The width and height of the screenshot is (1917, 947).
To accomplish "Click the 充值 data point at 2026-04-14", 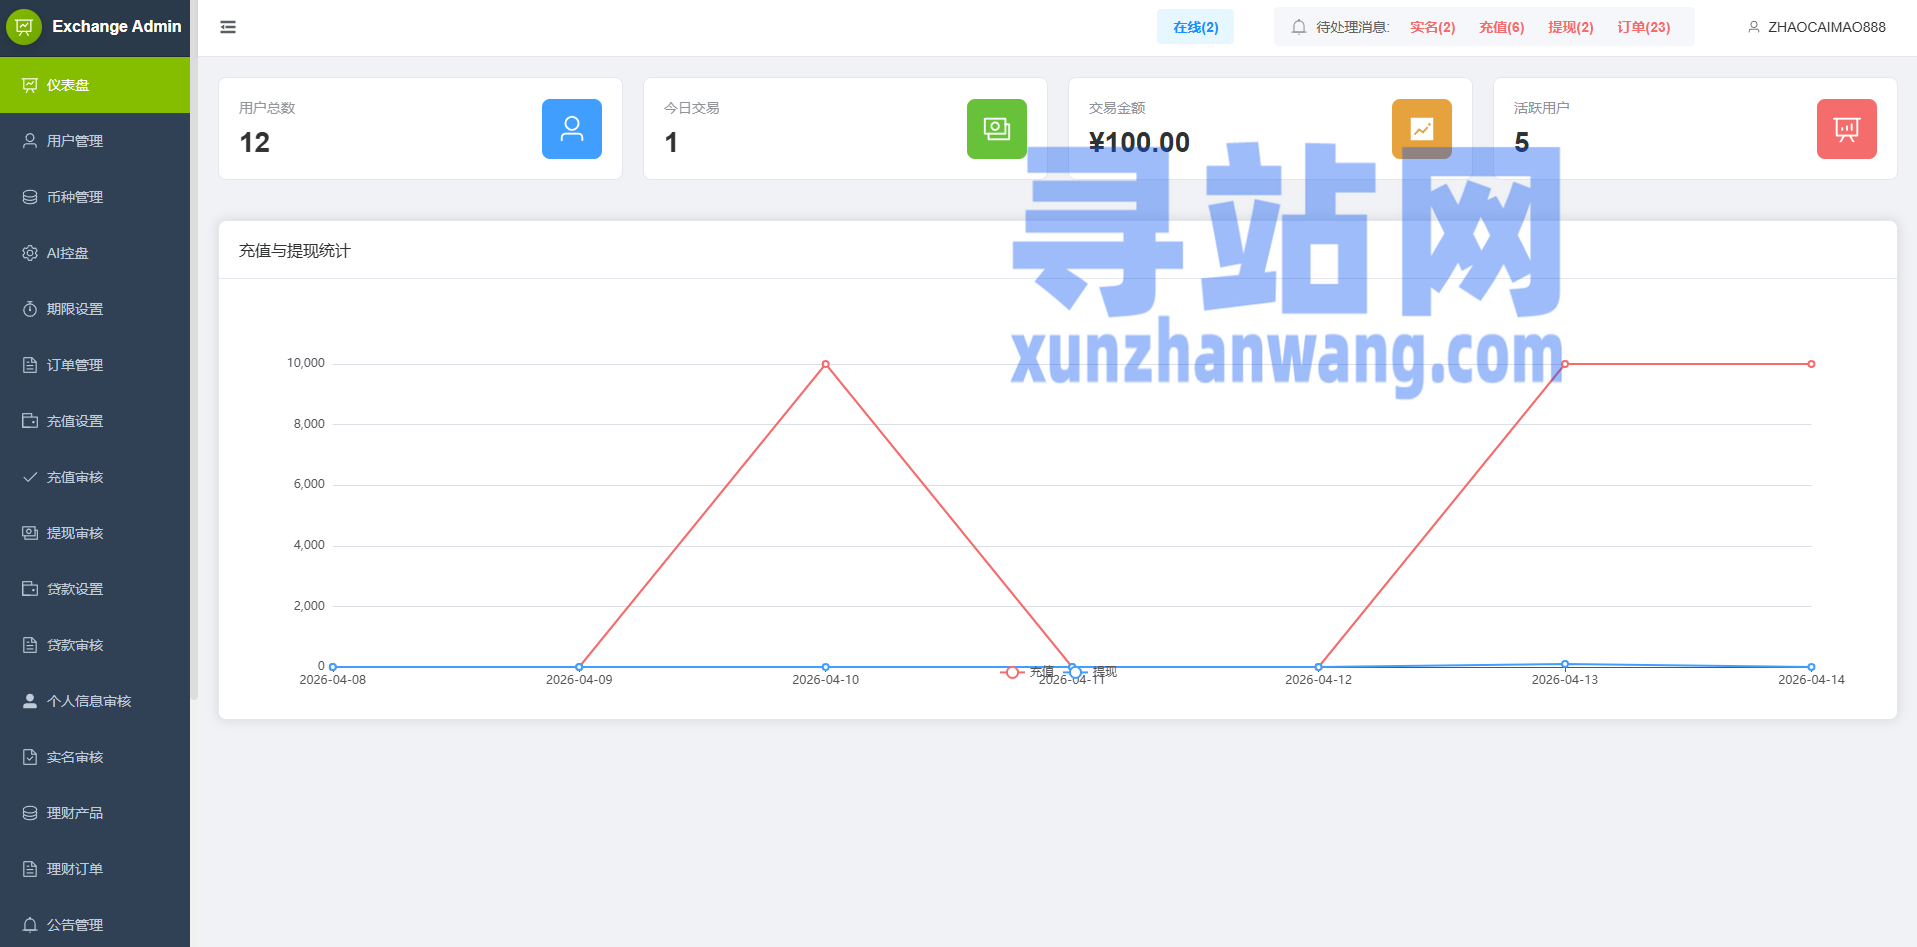I will click(x=1811, y=364).
